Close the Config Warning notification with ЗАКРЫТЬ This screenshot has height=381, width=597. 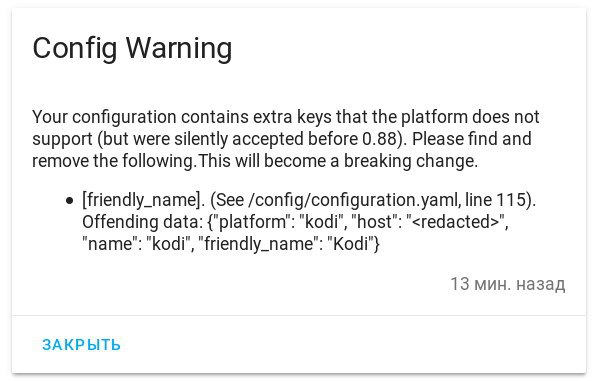(x=81, y=344)
